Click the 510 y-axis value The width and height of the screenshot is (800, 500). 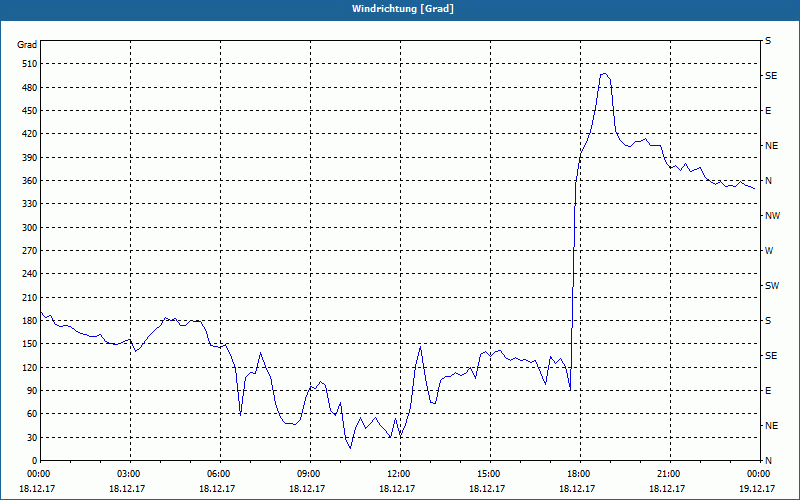tap(30, 64)
